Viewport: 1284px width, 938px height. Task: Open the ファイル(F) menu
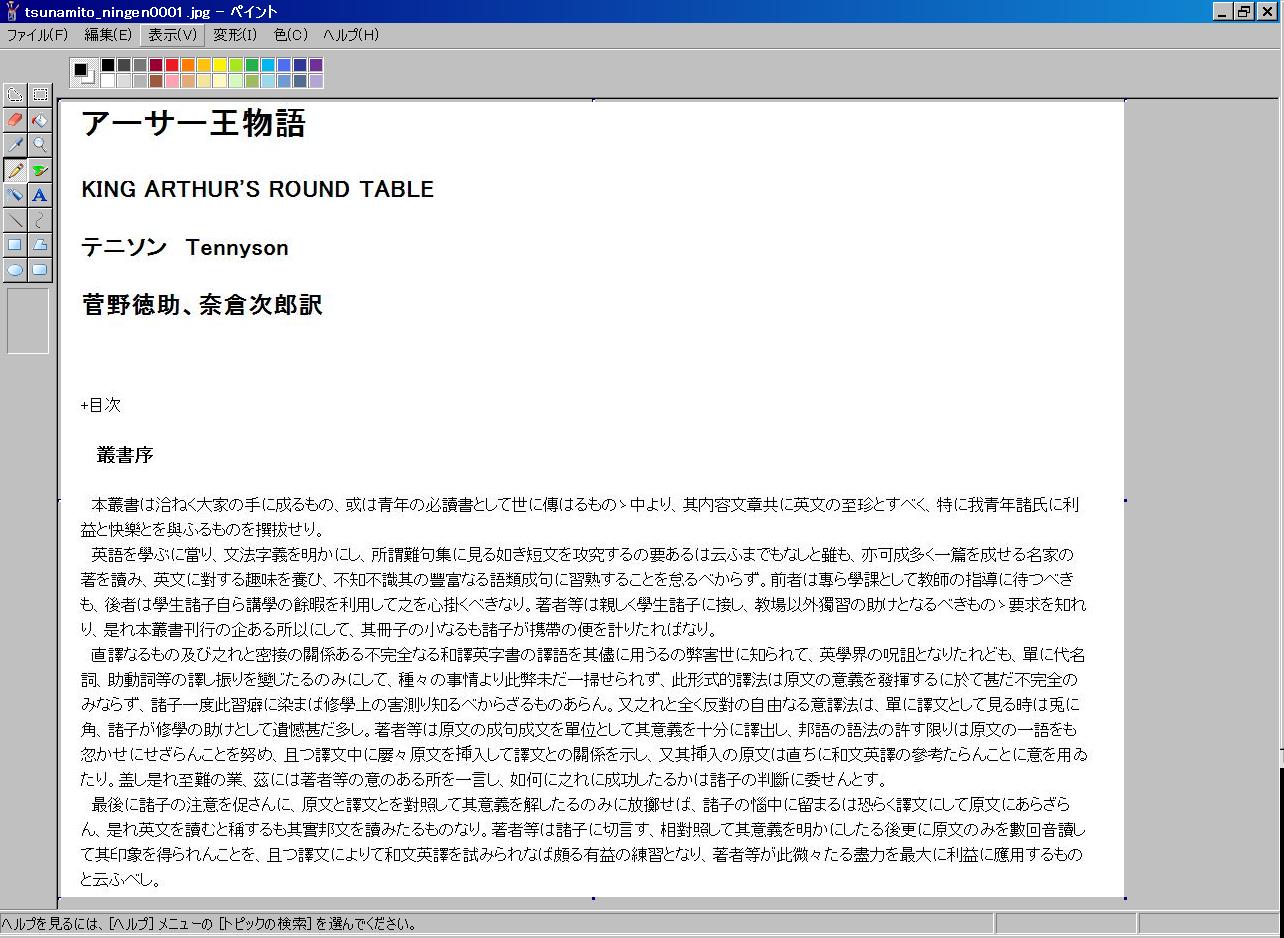(x=38, y=35)
